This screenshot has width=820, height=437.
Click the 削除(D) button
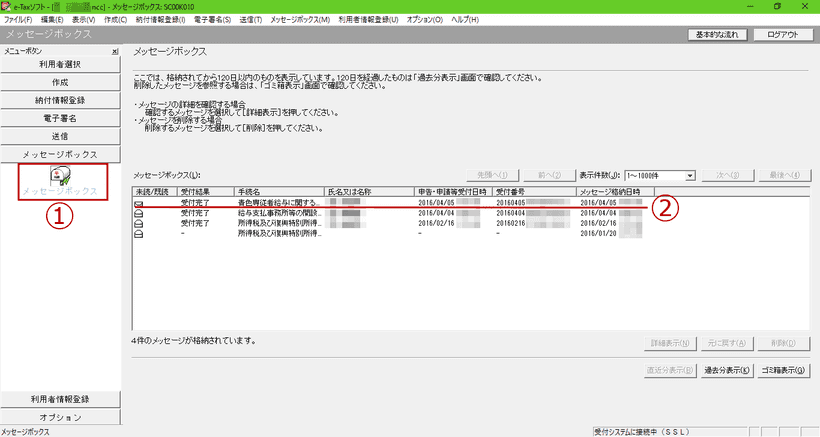coord(783,343)
